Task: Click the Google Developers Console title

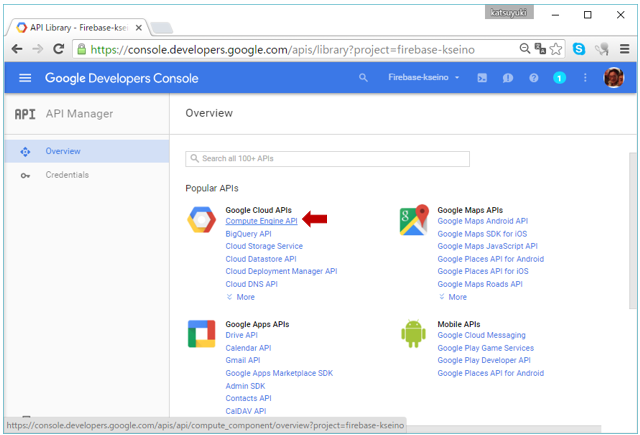Action: pos(122,78)
